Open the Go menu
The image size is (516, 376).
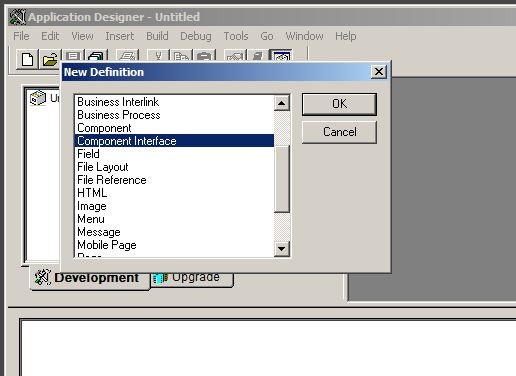[x=267, y=36]
